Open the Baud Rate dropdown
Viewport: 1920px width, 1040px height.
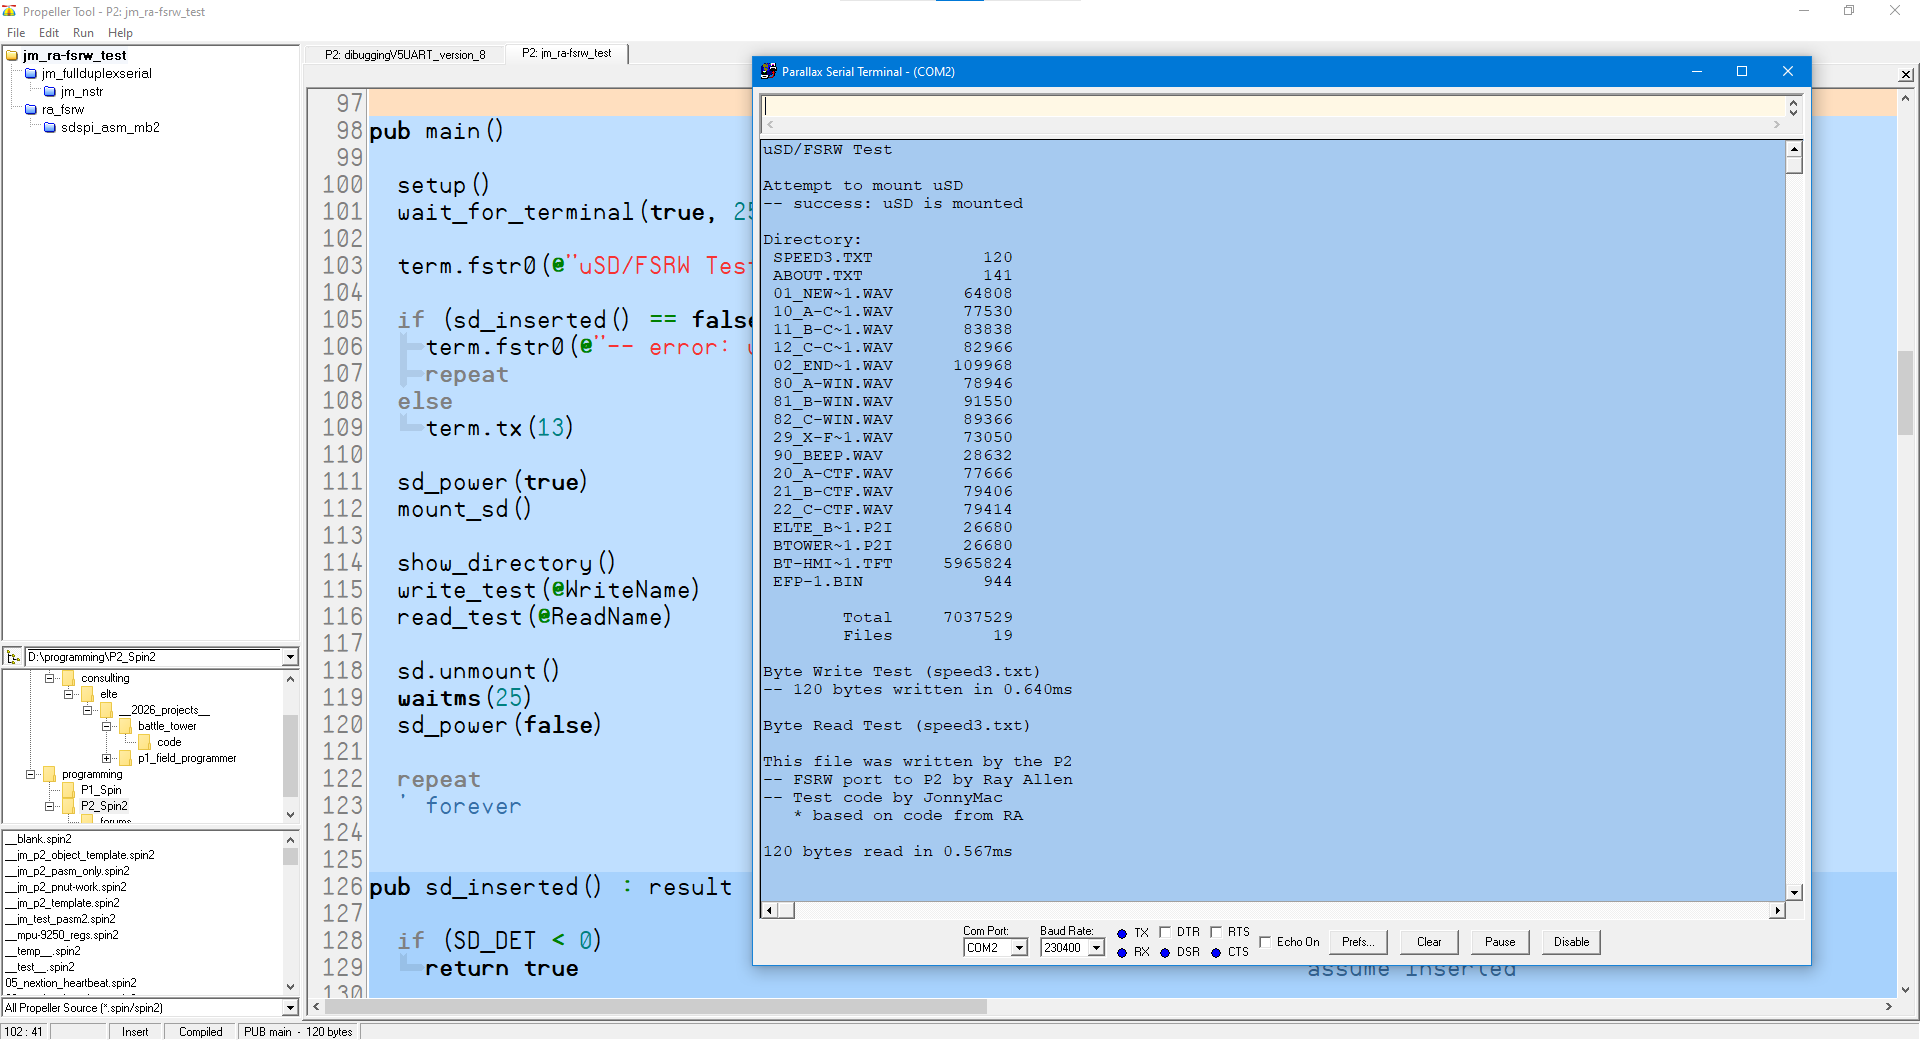1096,948
